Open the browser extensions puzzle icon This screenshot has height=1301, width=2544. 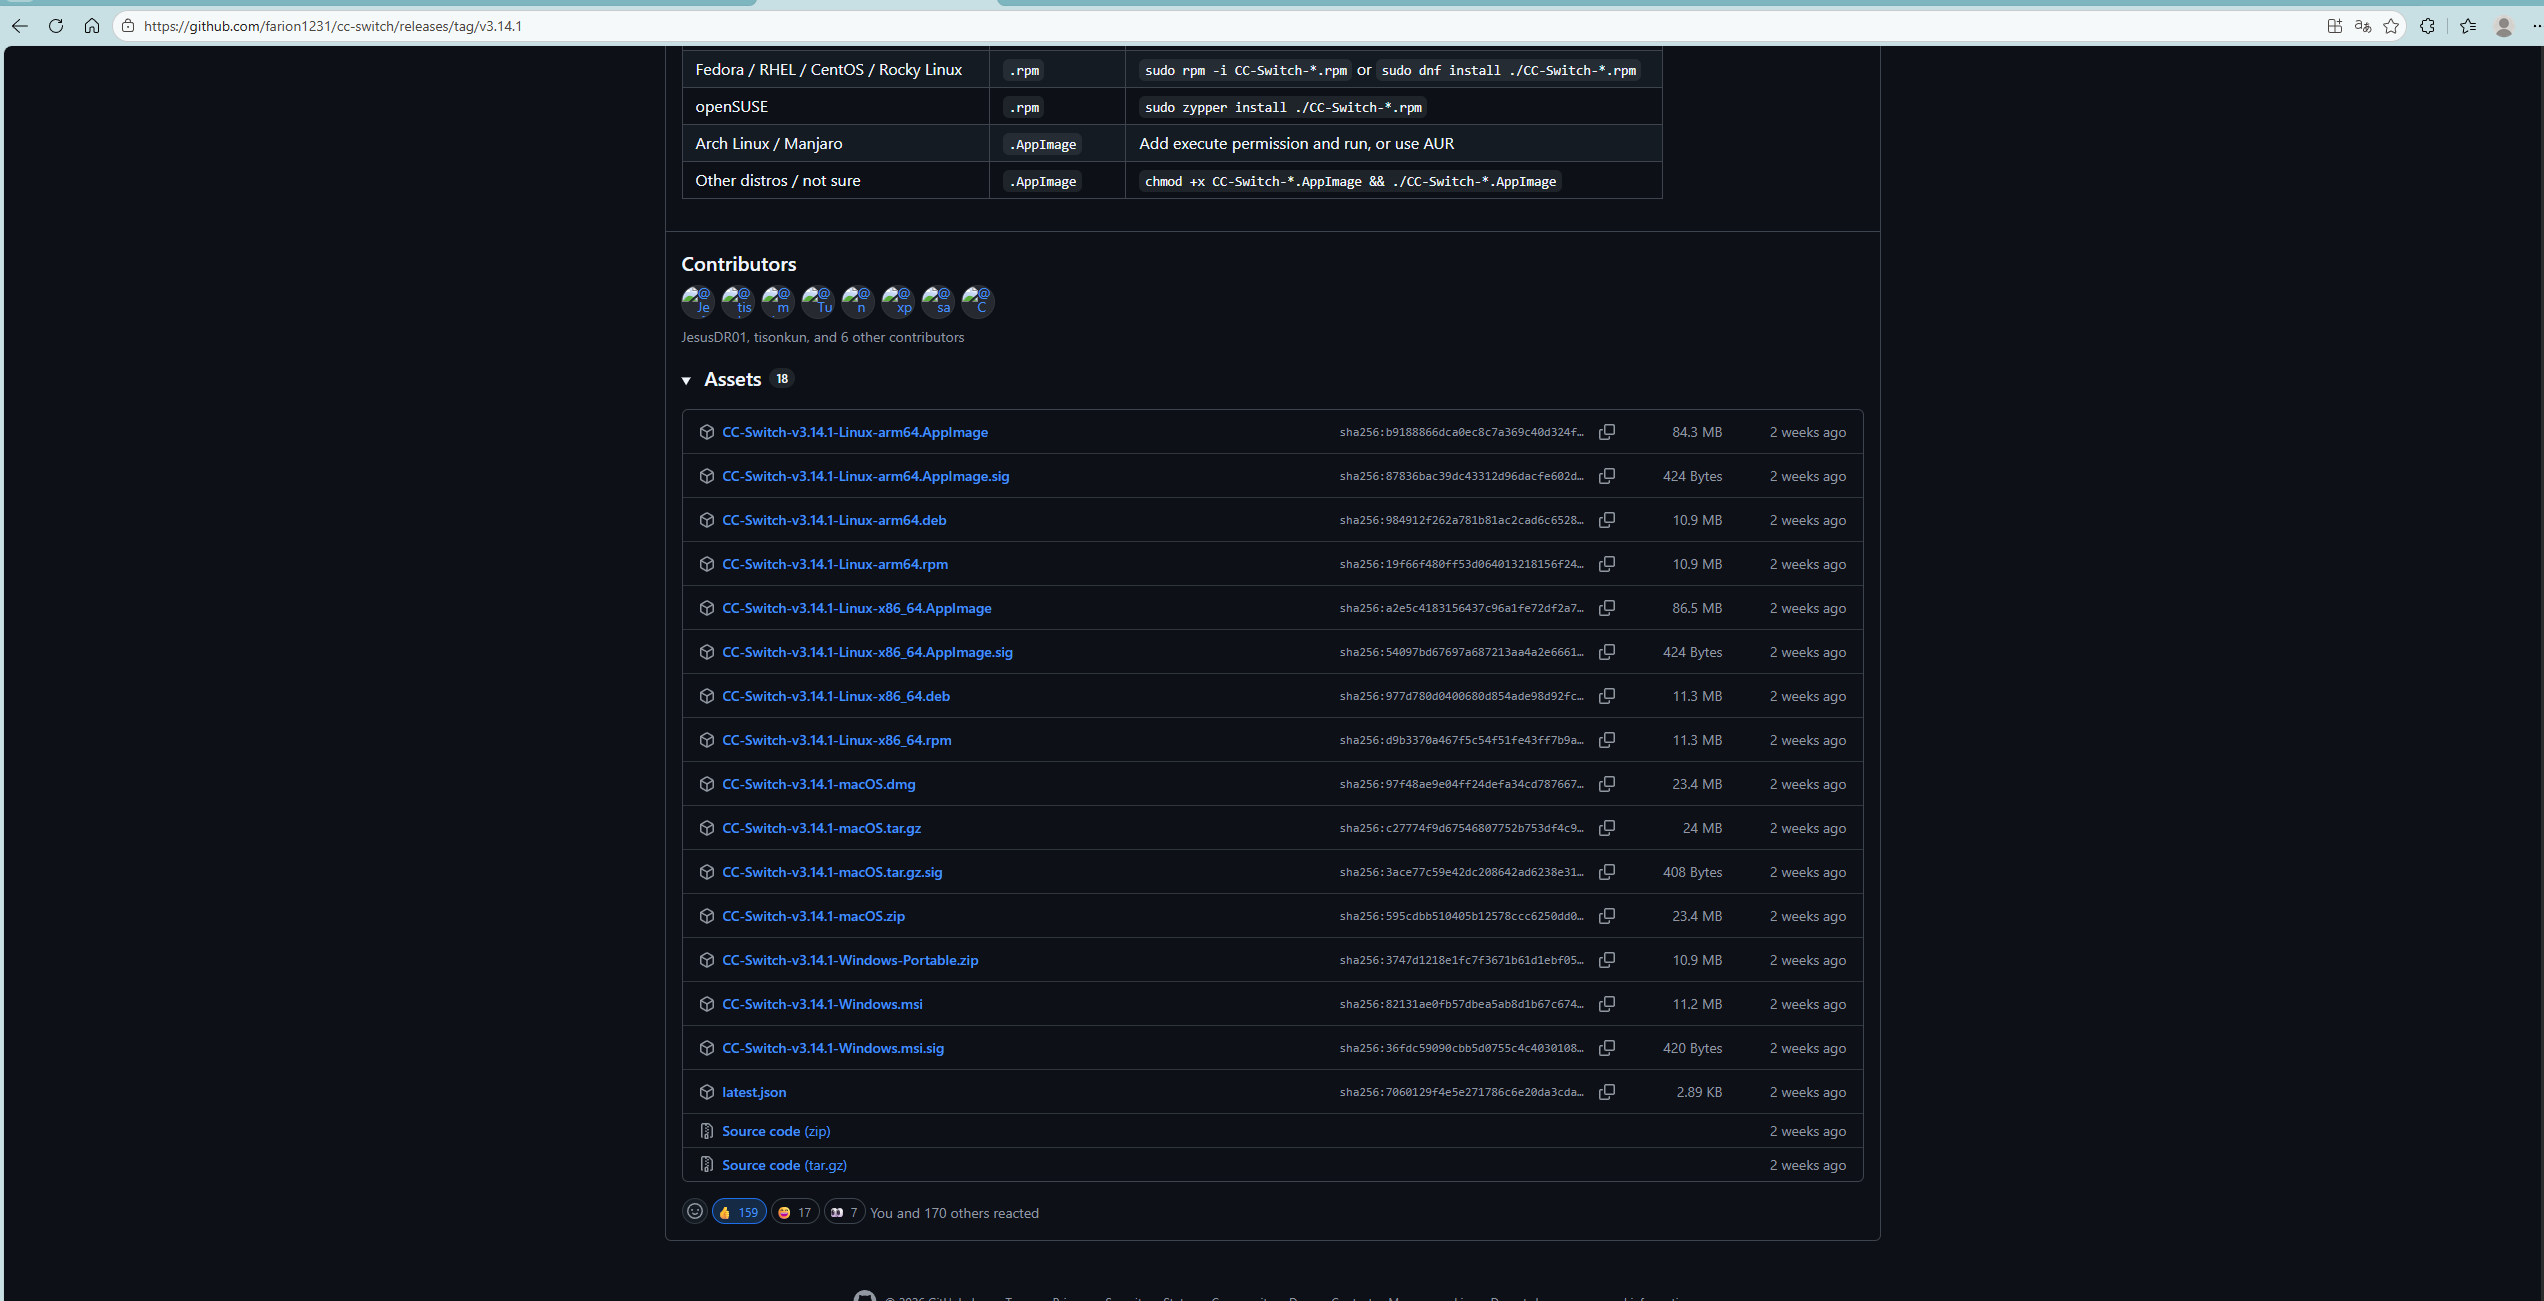click(x=2428, y=26)
